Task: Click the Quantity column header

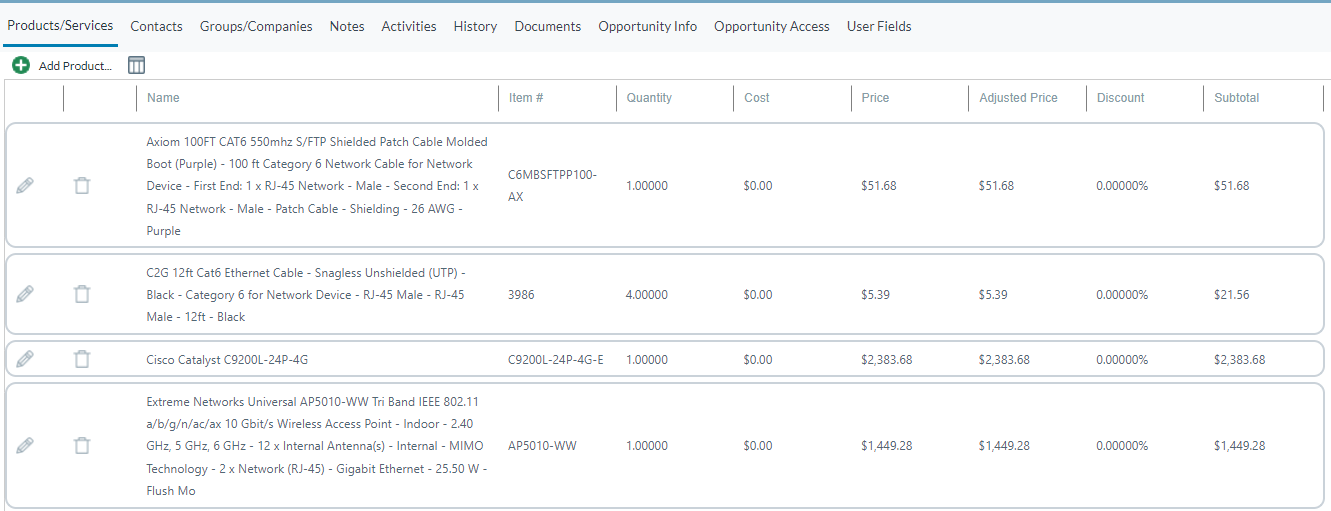Action: pyautogui.click(x=649, y=98)
